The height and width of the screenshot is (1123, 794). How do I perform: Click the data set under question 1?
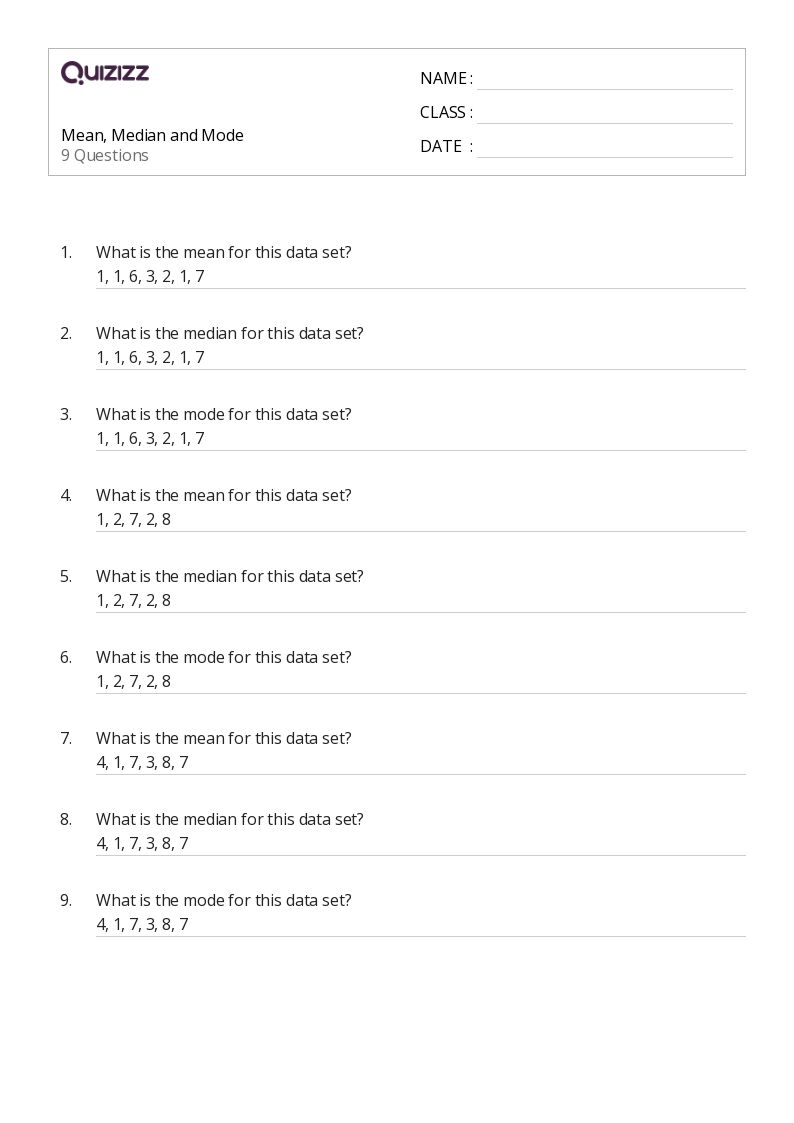[x=150, y=276]
